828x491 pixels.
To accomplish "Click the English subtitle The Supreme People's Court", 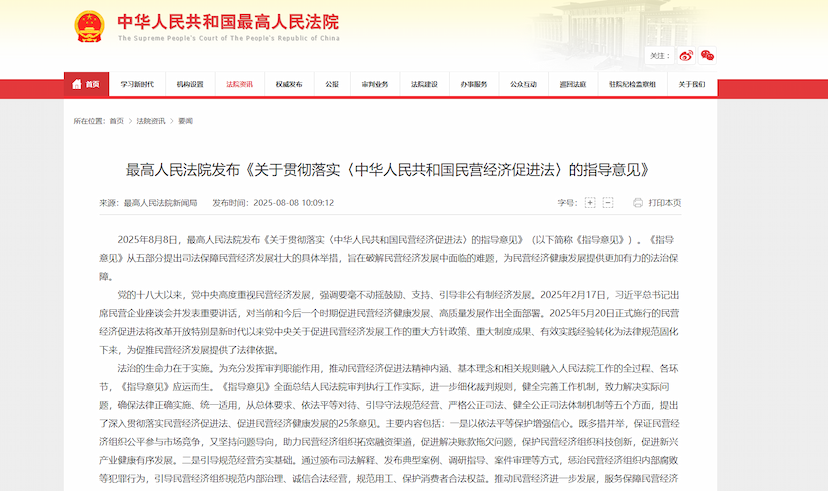I will pyautogui.click(x=229, y=38).
